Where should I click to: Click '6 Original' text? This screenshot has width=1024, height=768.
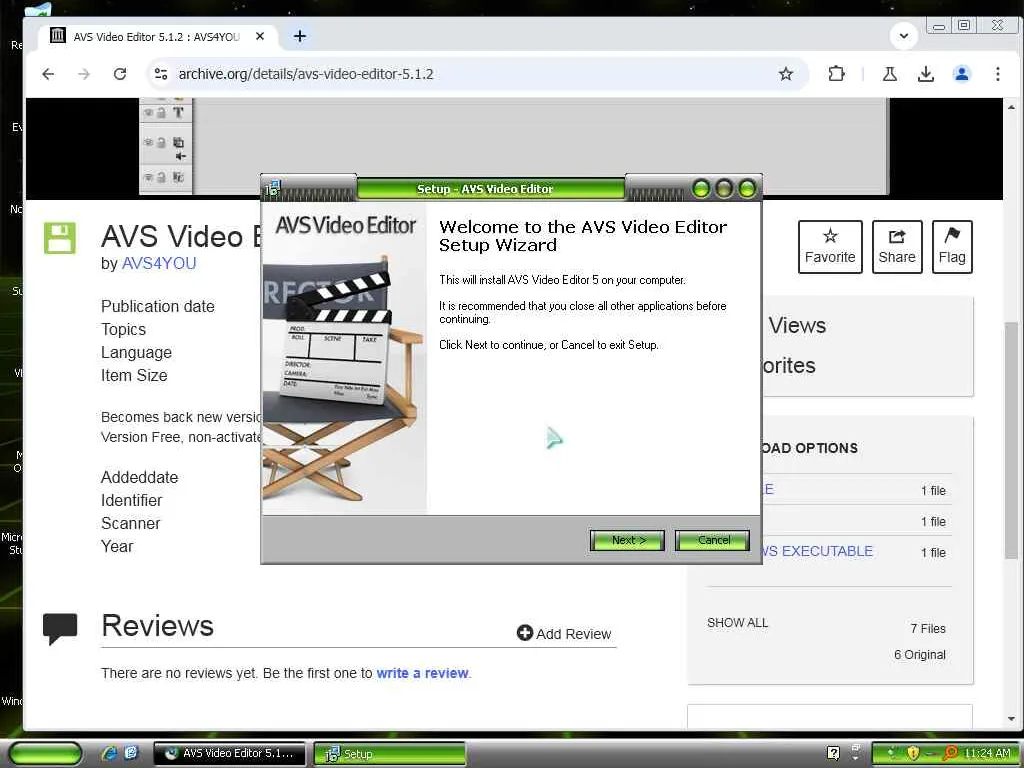click(x=920, y=654)
